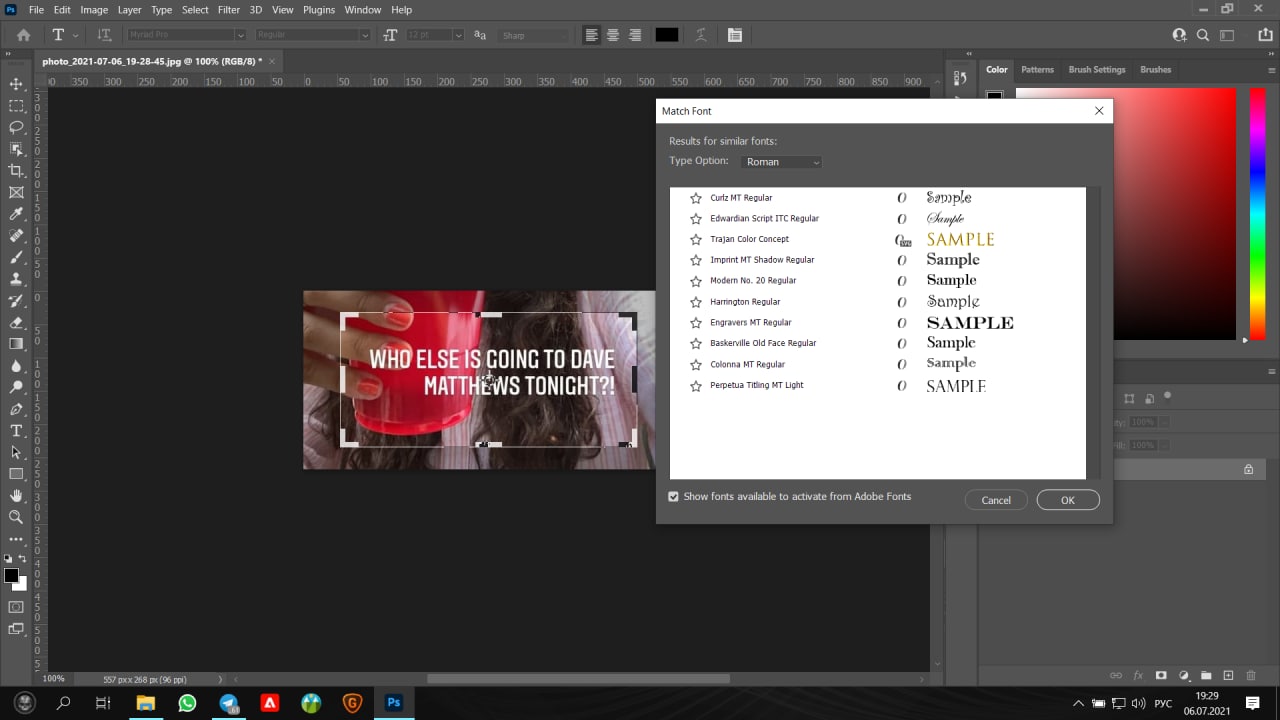The image size is (1280, 720).
Task: Switch to the Patterns tab
Action: 1037,70
